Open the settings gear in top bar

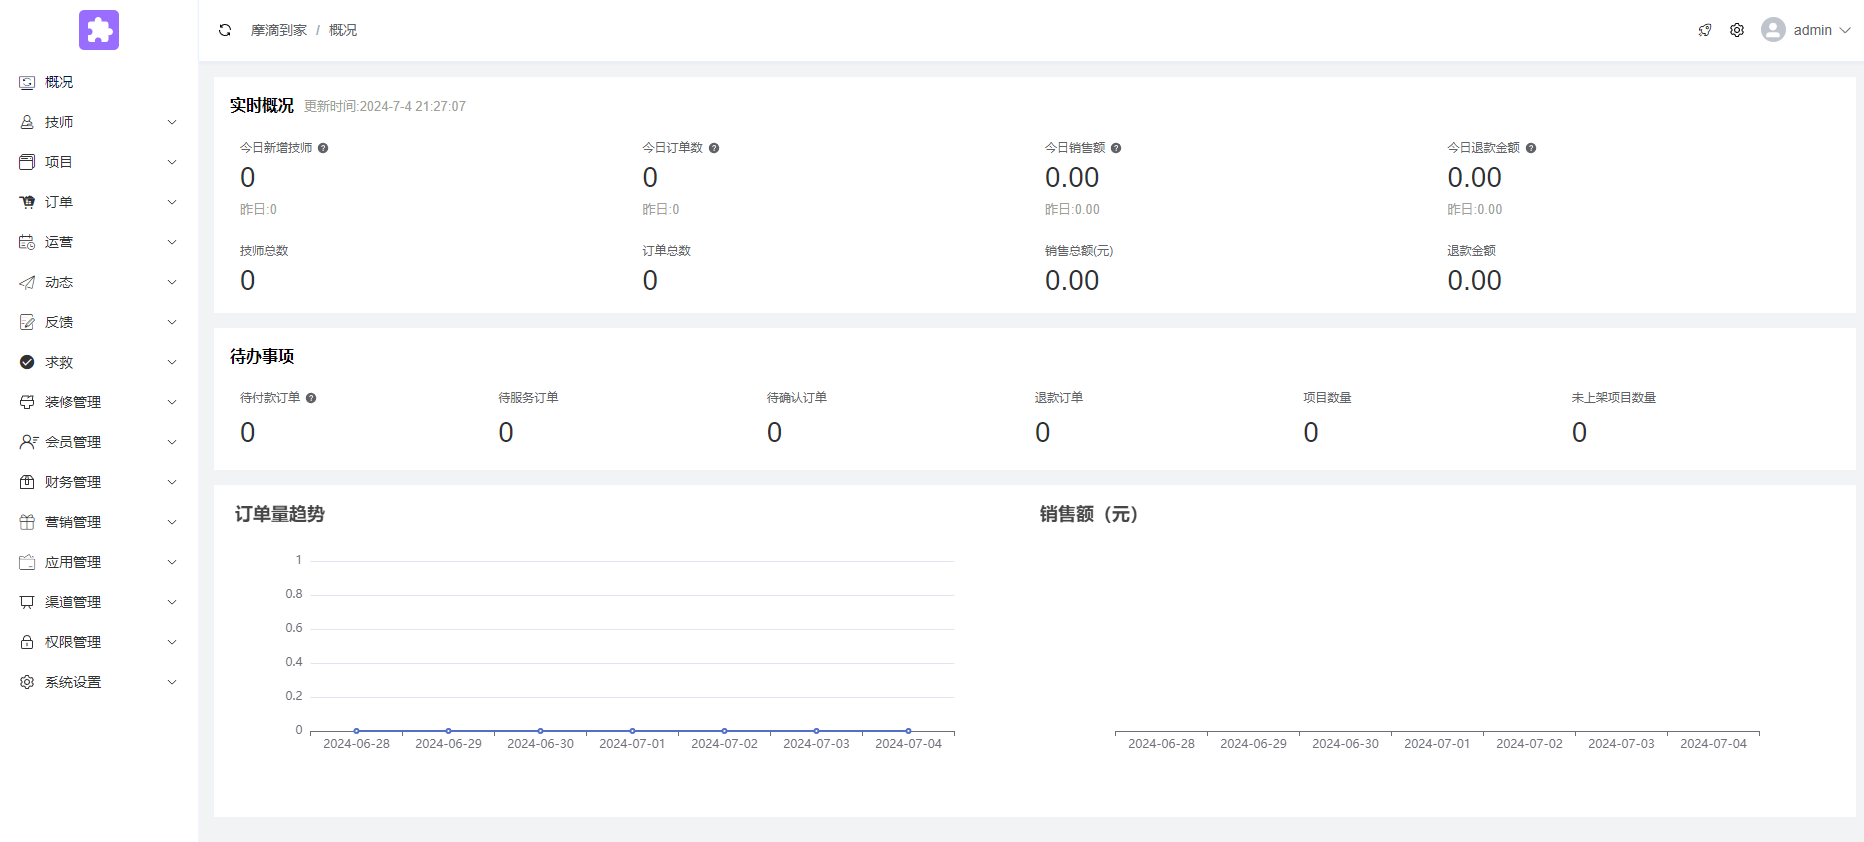click(x=1737, y=30)
